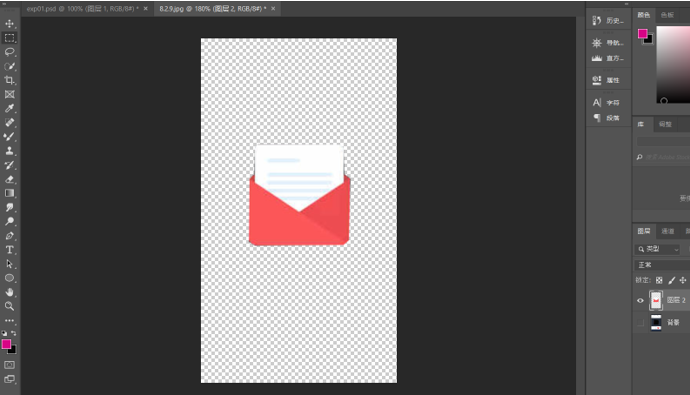
Task: Select the Clone Stamp tool
Action: (9, 151)
